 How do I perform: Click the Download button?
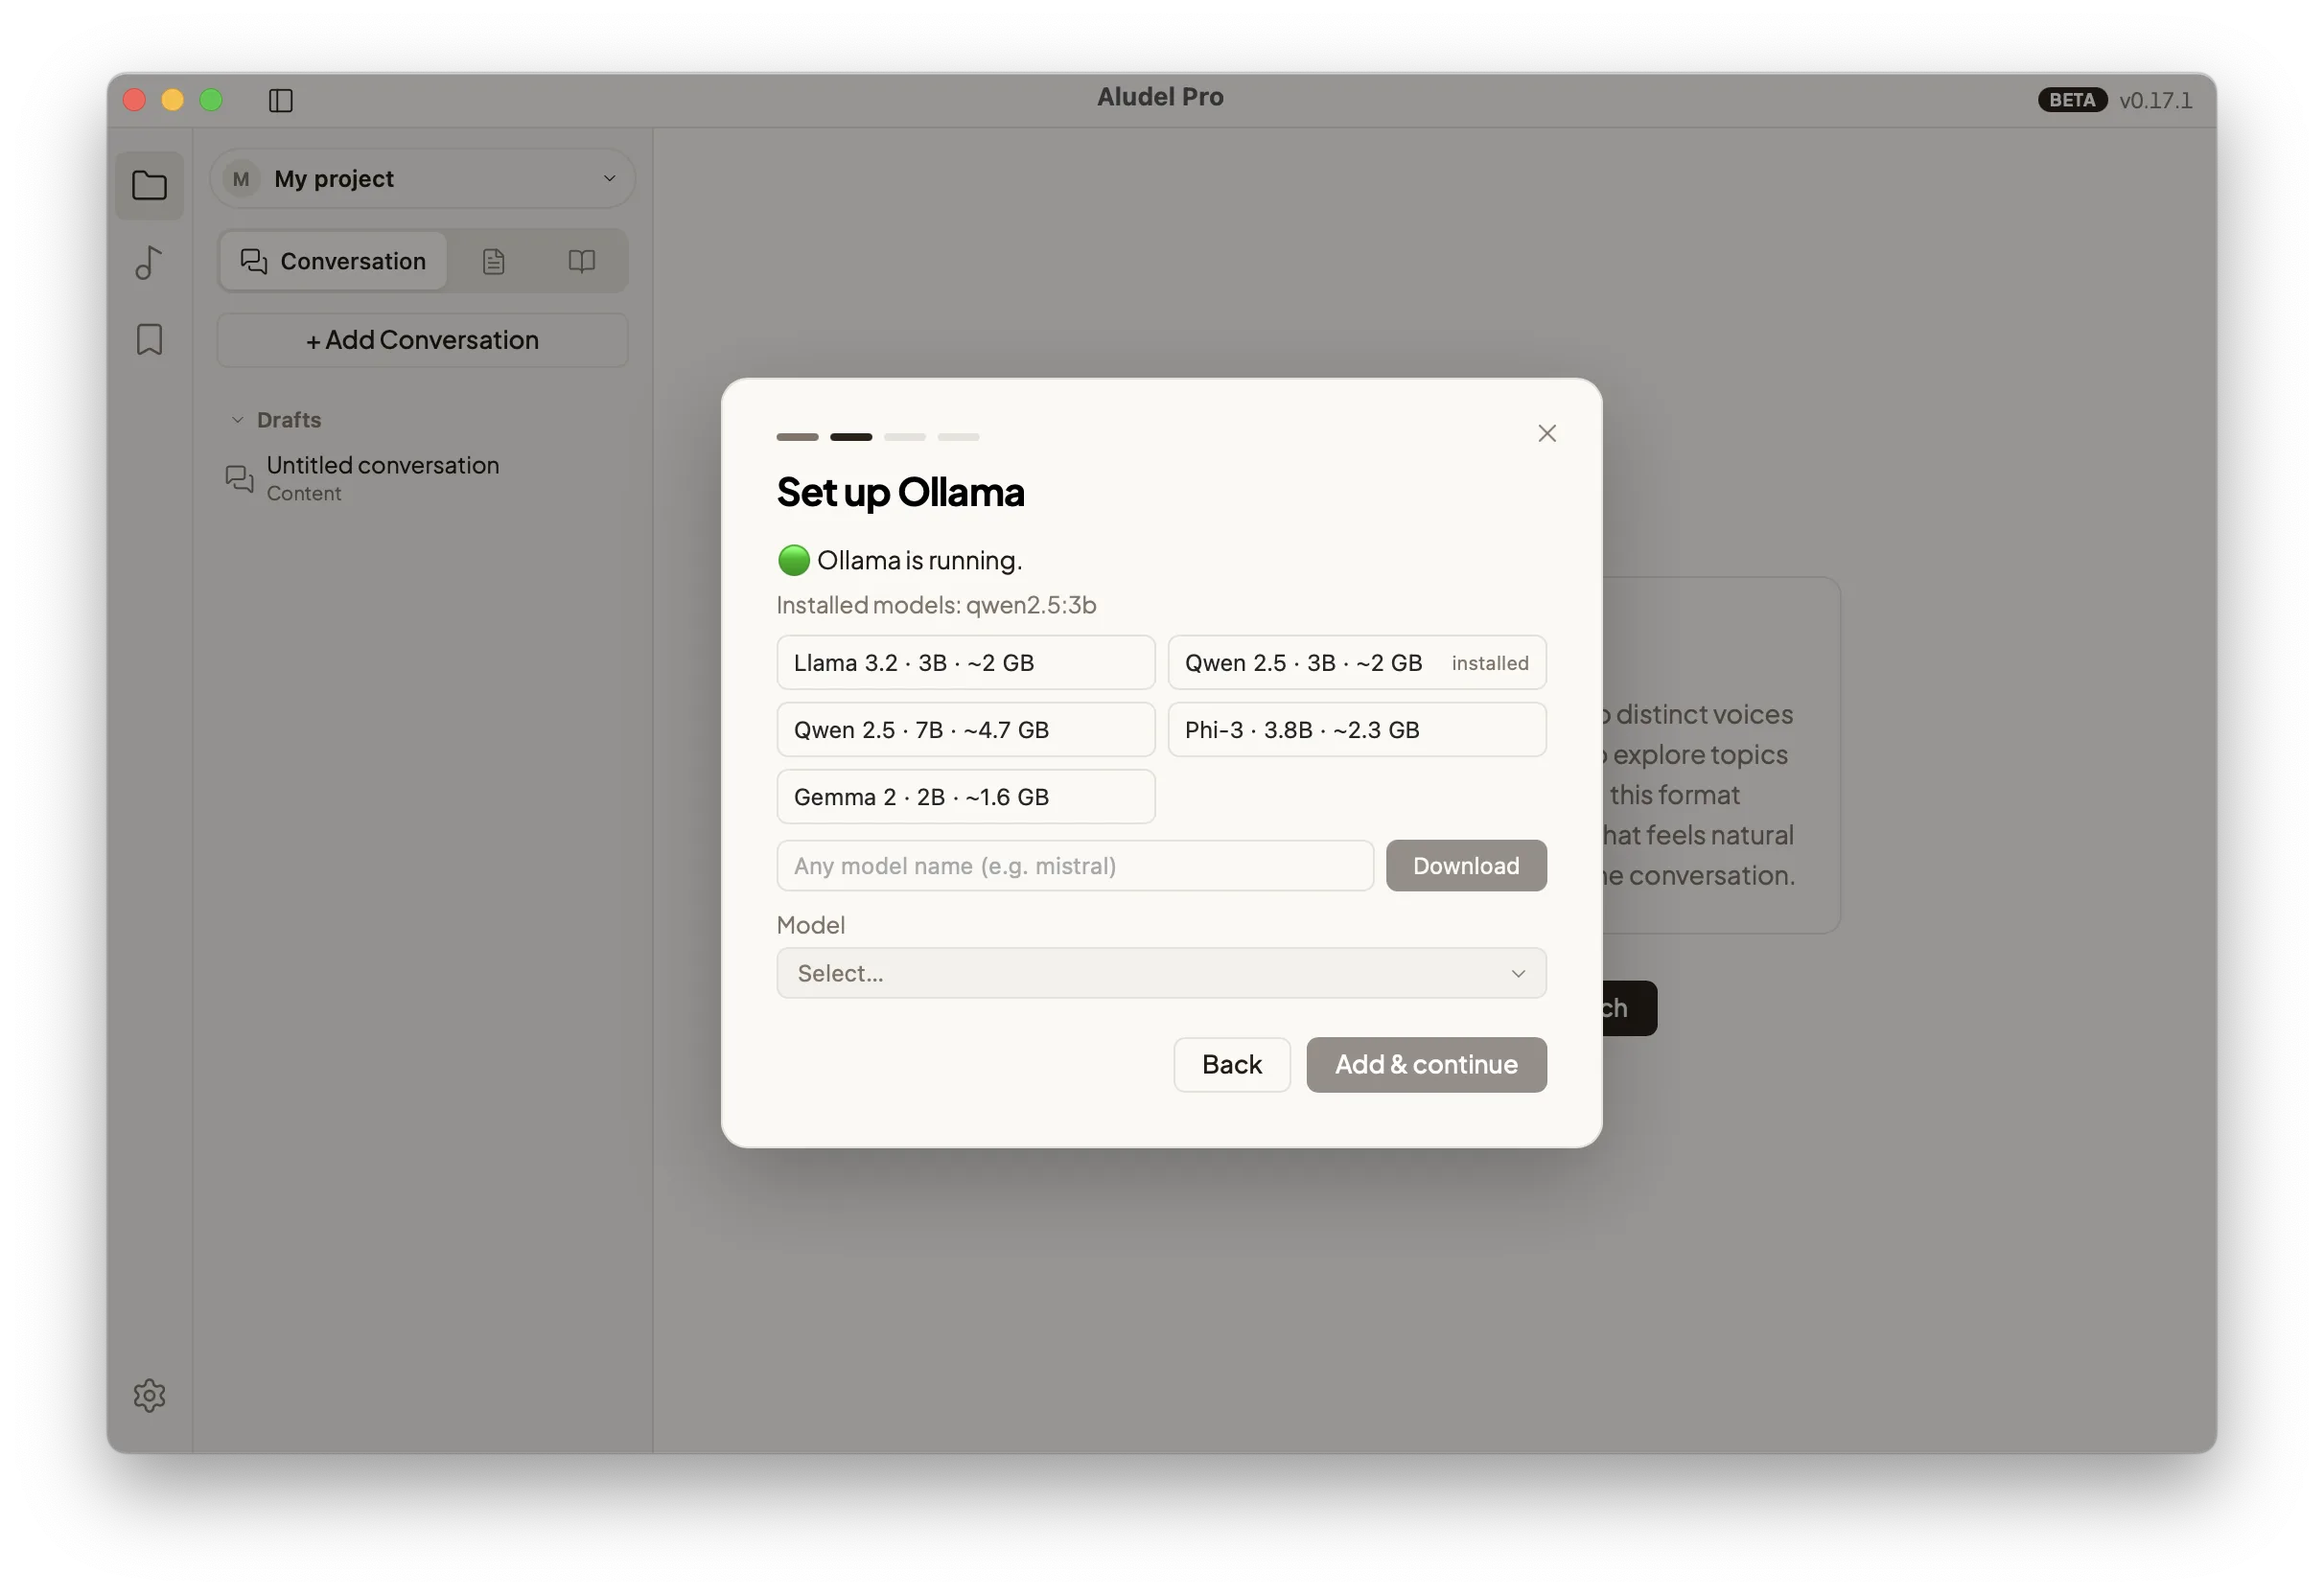[1465, 865]
